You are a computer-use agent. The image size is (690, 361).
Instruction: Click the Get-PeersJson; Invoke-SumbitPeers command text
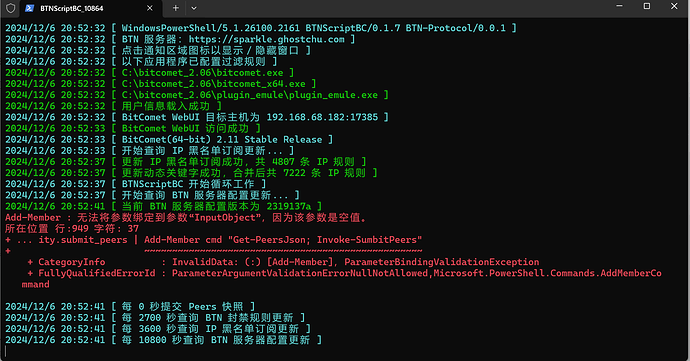(x=325, y=239)
